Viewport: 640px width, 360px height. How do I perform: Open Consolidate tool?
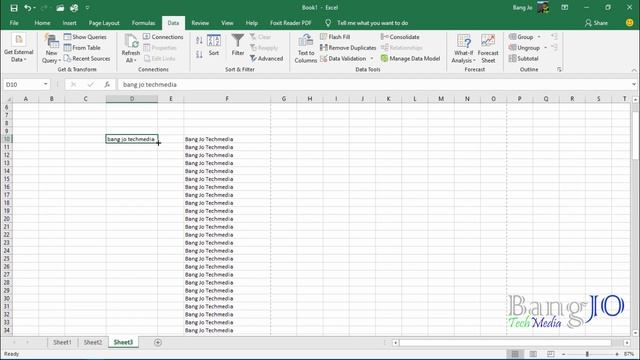coord(400,37)
